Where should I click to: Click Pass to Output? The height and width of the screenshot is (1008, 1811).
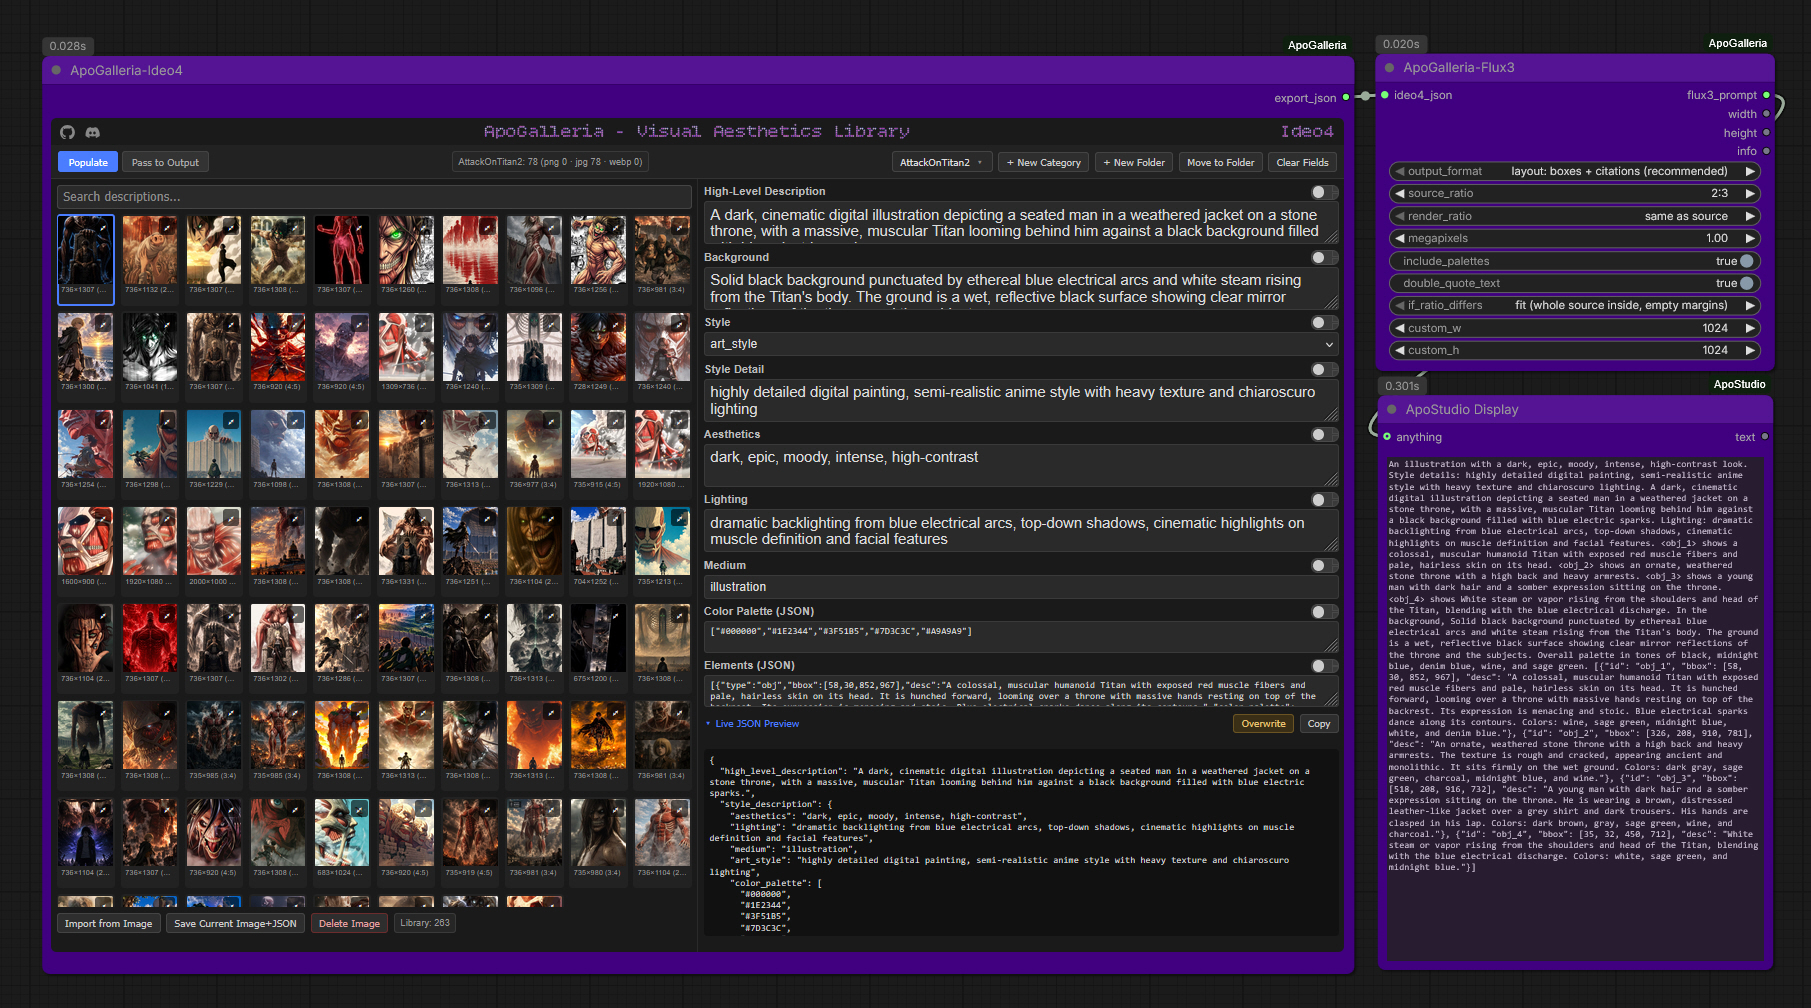tap(165, 162)
